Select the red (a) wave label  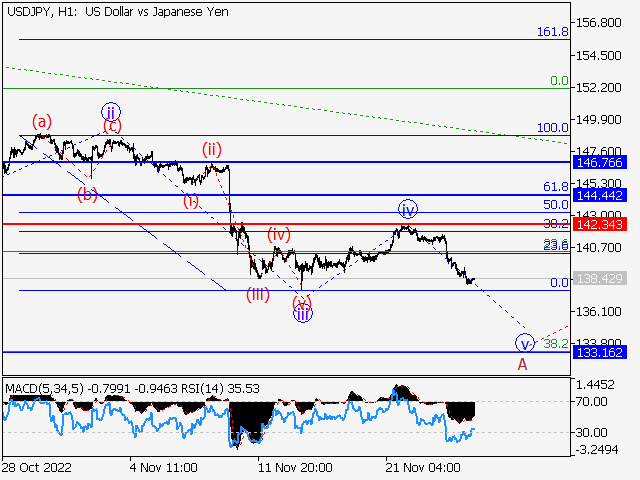[42, 122]
